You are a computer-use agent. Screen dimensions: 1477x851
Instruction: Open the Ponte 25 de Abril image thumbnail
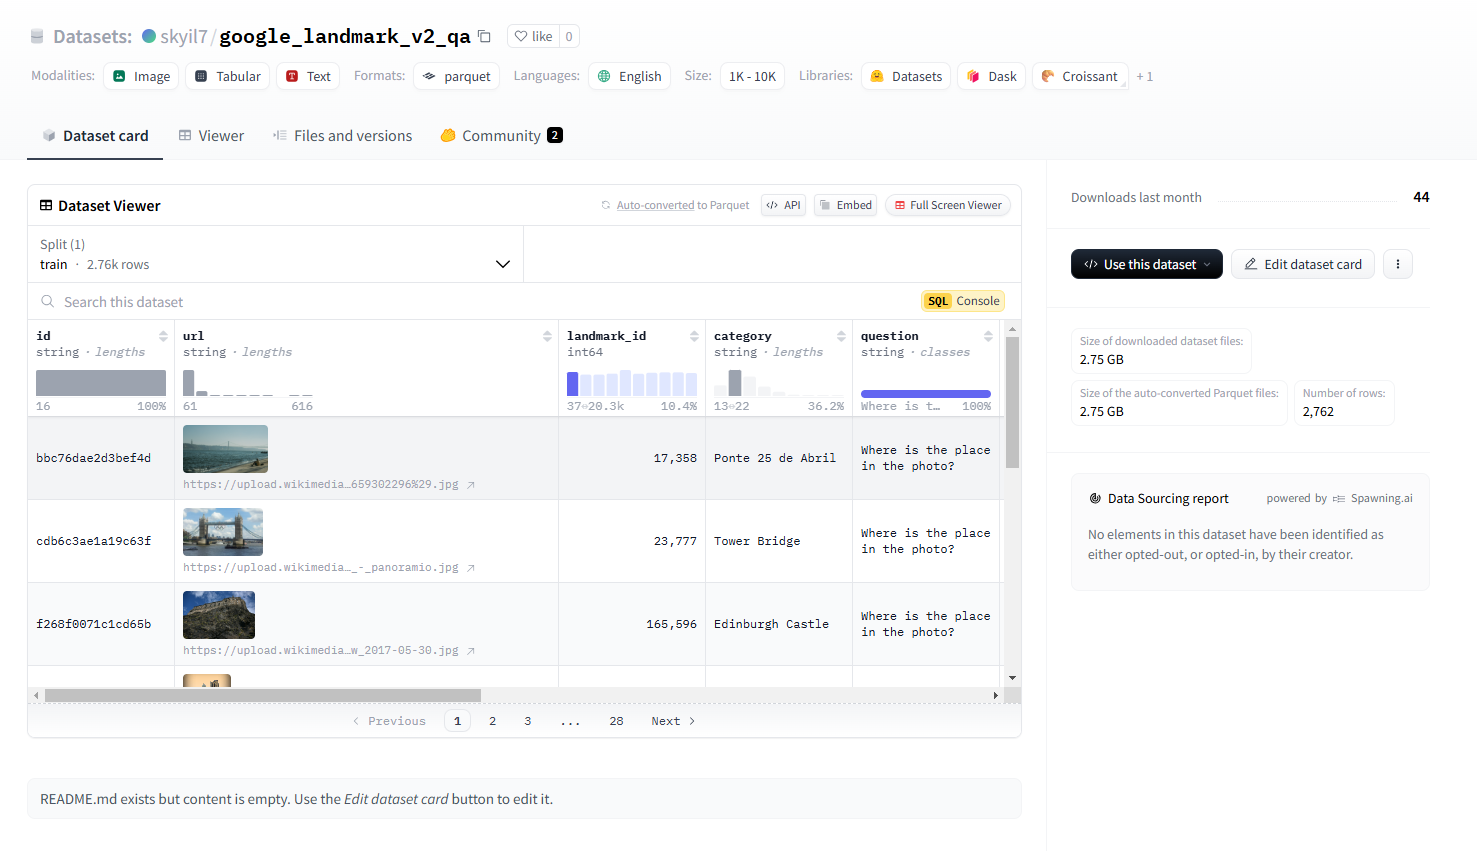point(225,449)
